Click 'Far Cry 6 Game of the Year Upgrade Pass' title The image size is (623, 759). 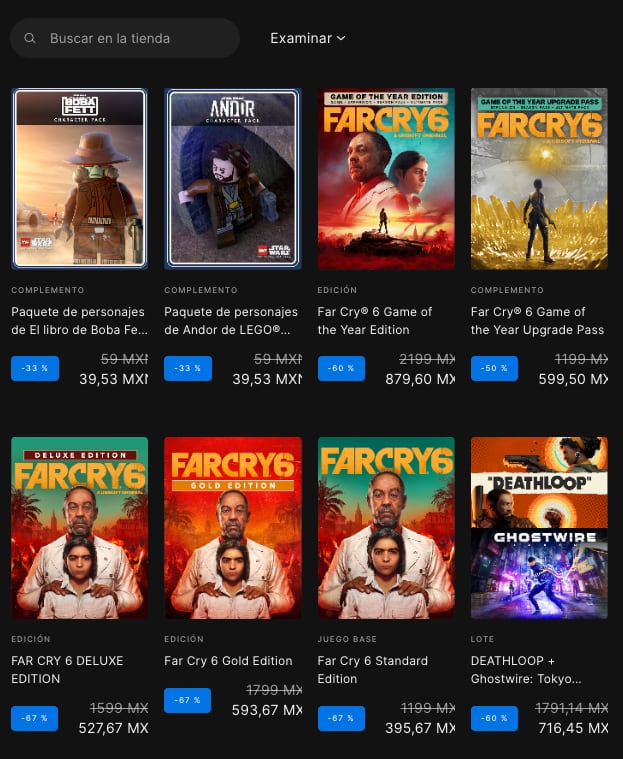537,321
